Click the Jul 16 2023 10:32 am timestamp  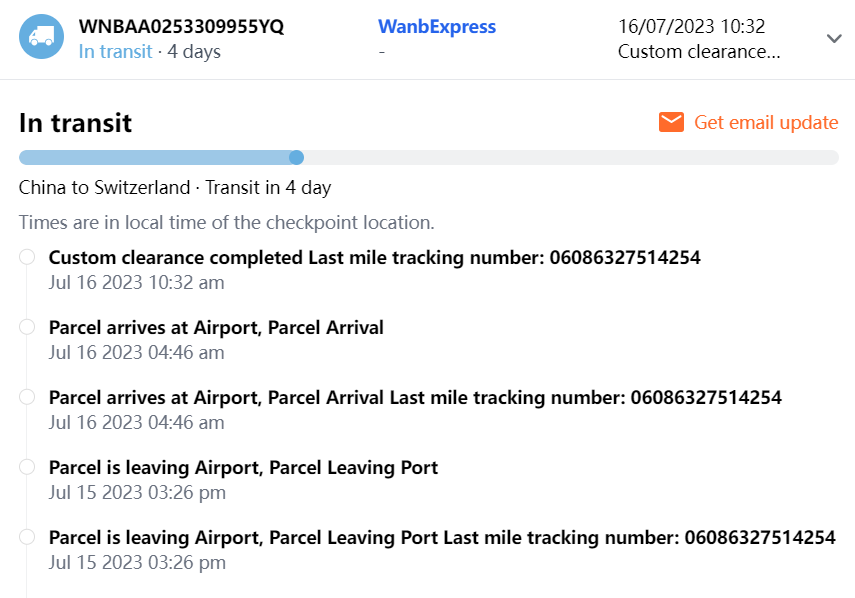(136, 282)
